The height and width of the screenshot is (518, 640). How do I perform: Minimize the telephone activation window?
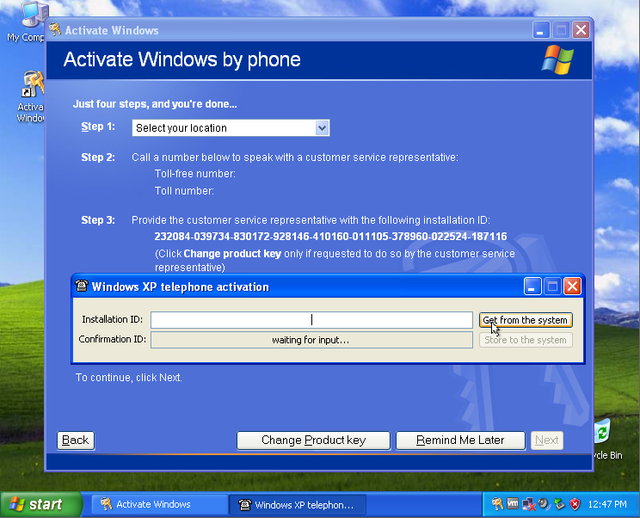(x=533, y=286)
